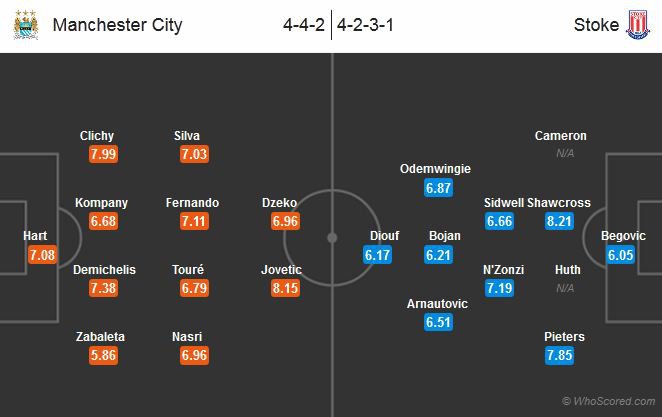Select Jovetic's 8.15 rating badge

click(x=285, y=288)
